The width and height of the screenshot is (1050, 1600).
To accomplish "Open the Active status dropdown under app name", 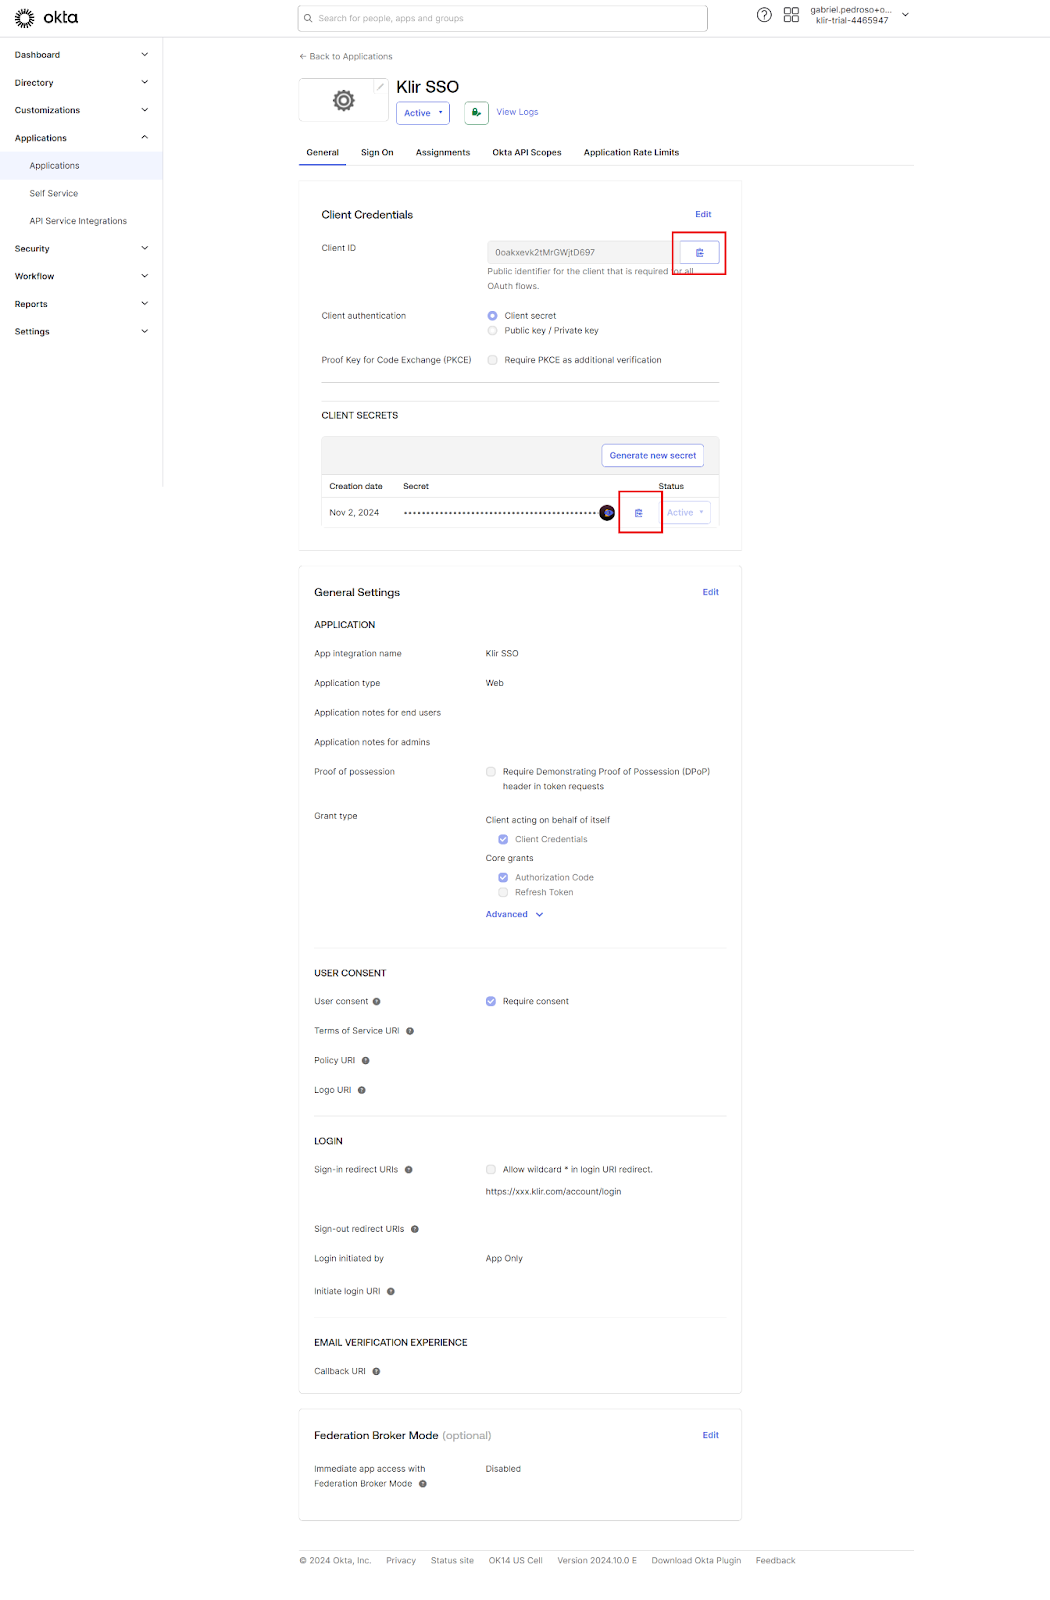I will (423, 113).
